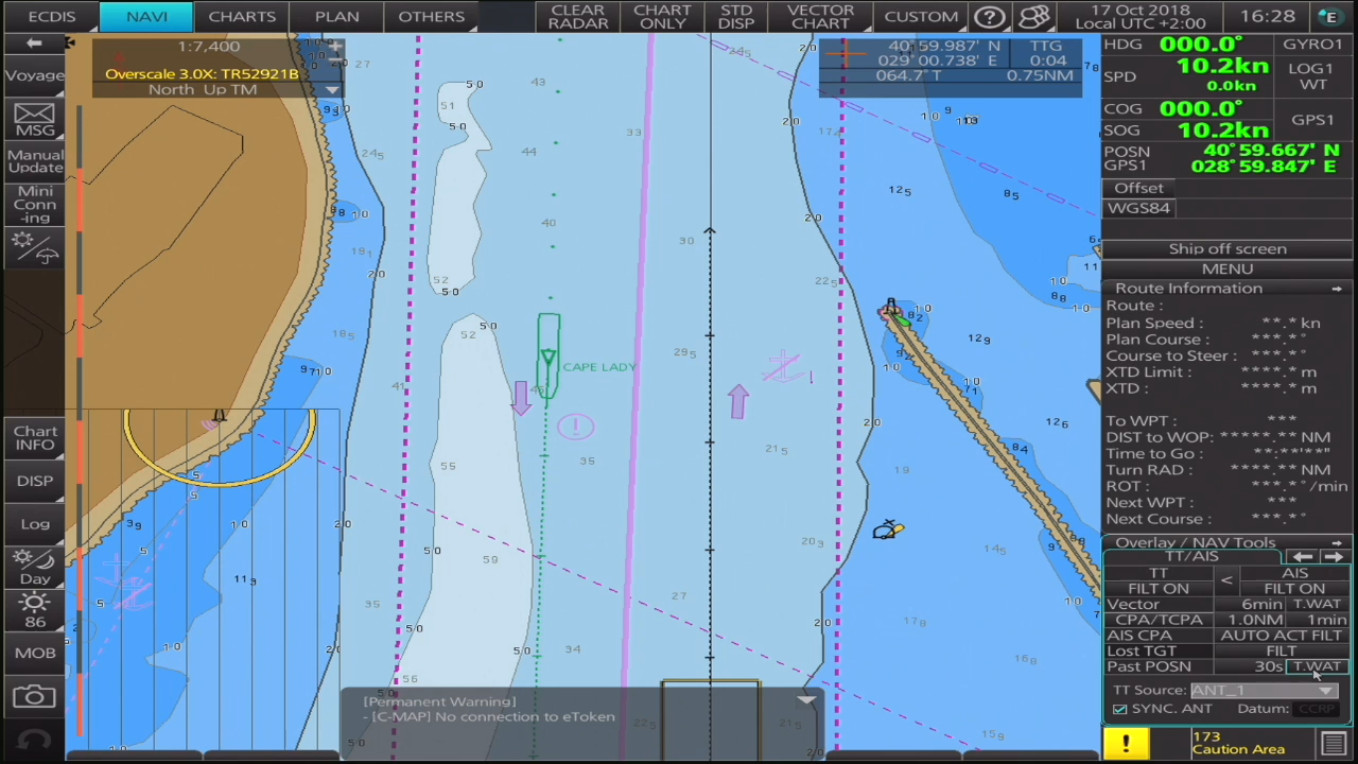The height and width of the screenshot is (764, 1358).
Task: Toggle the TT FILT ON button
Action: (1158, 588)
